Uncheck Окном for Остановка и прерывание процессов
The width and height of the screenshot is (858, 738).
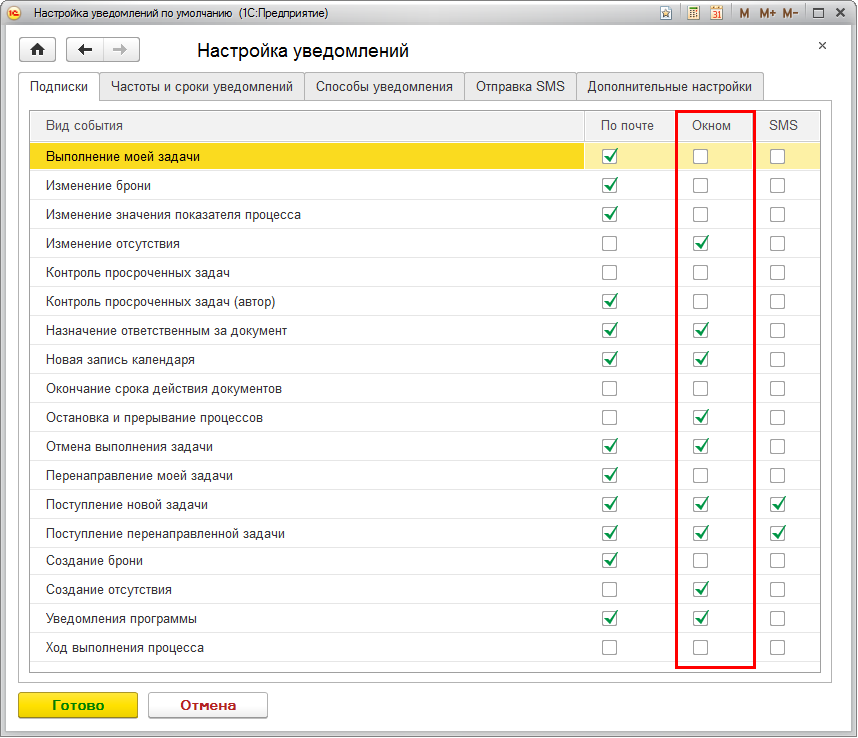pyautogui.click(x=700, y=417)
